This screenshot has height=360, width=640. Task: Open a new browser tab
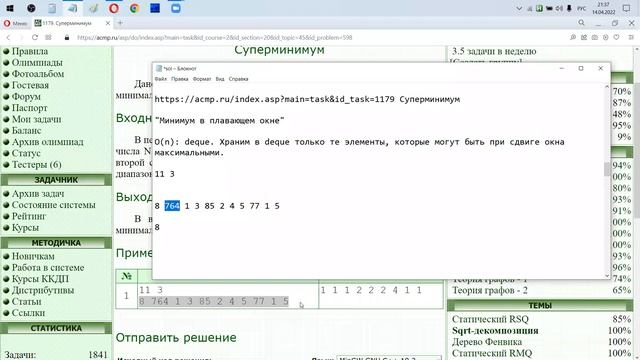tap(120, 23)
